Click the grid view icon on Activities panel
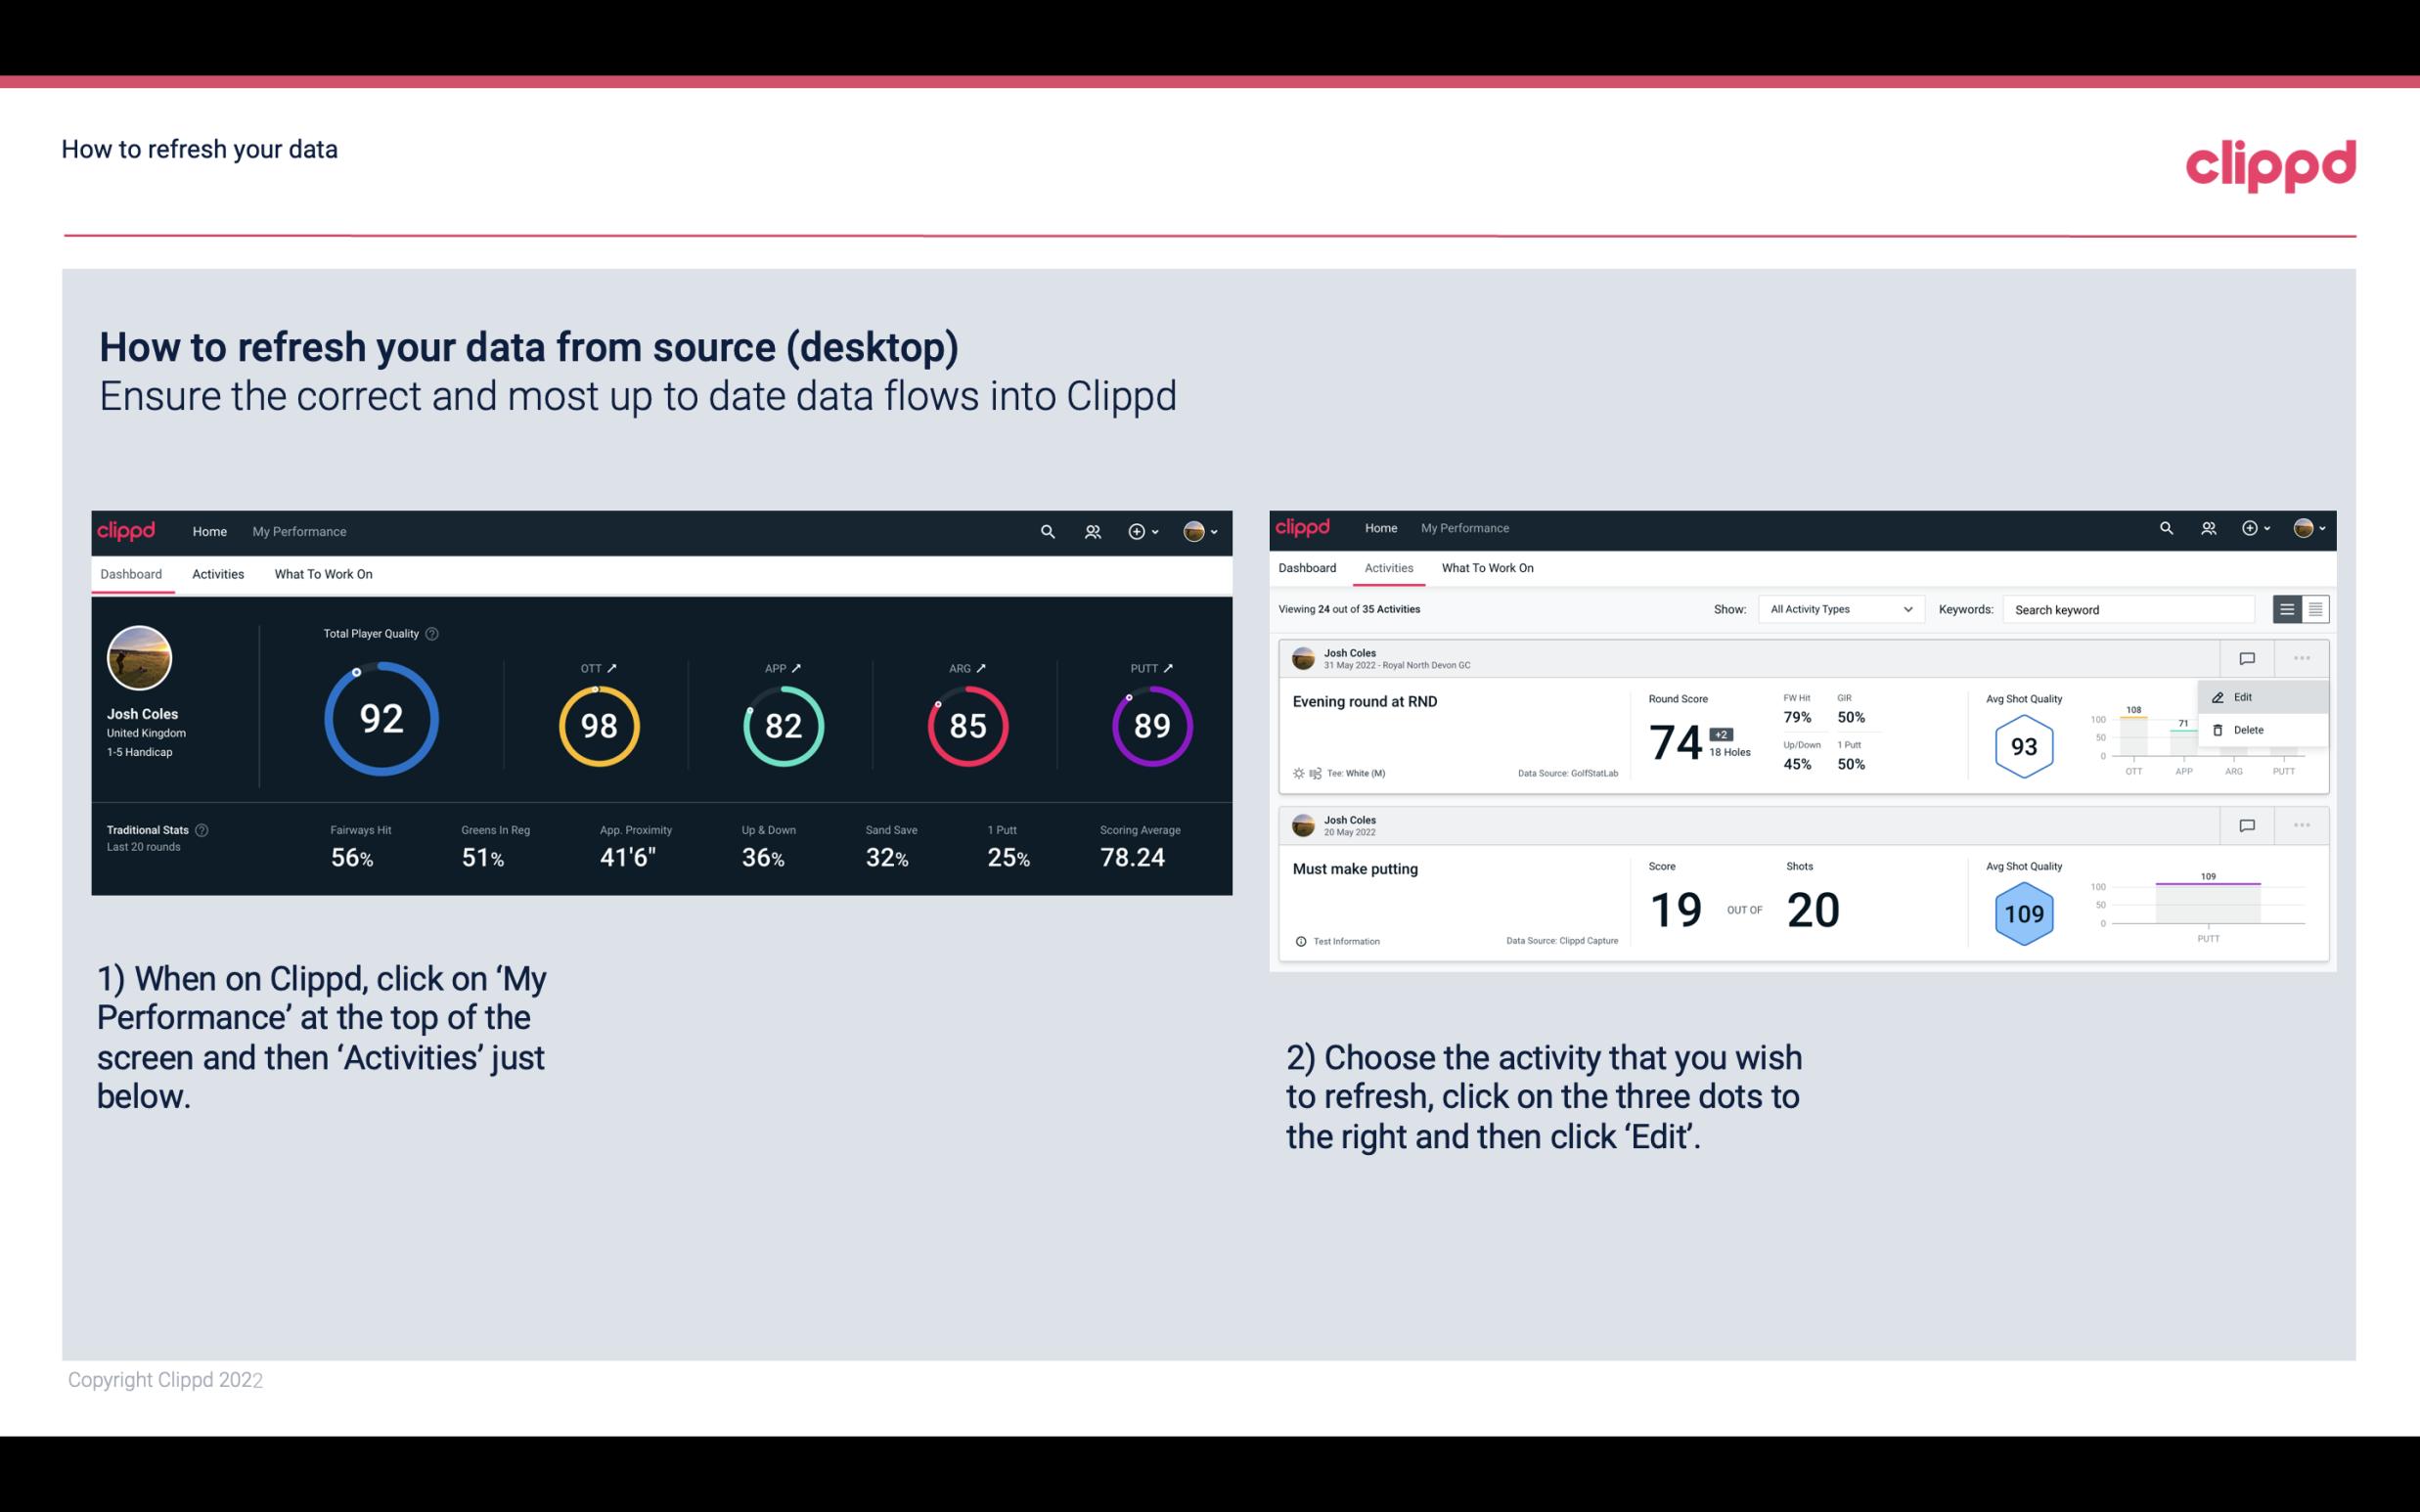 coord(2315,608)
